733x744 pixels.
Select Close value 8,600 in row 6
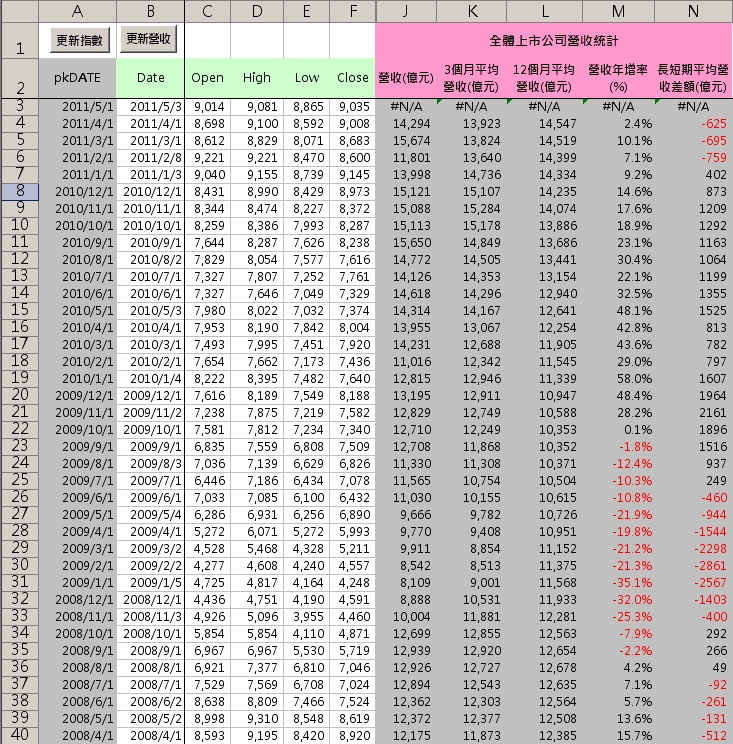tap(353, 158)
